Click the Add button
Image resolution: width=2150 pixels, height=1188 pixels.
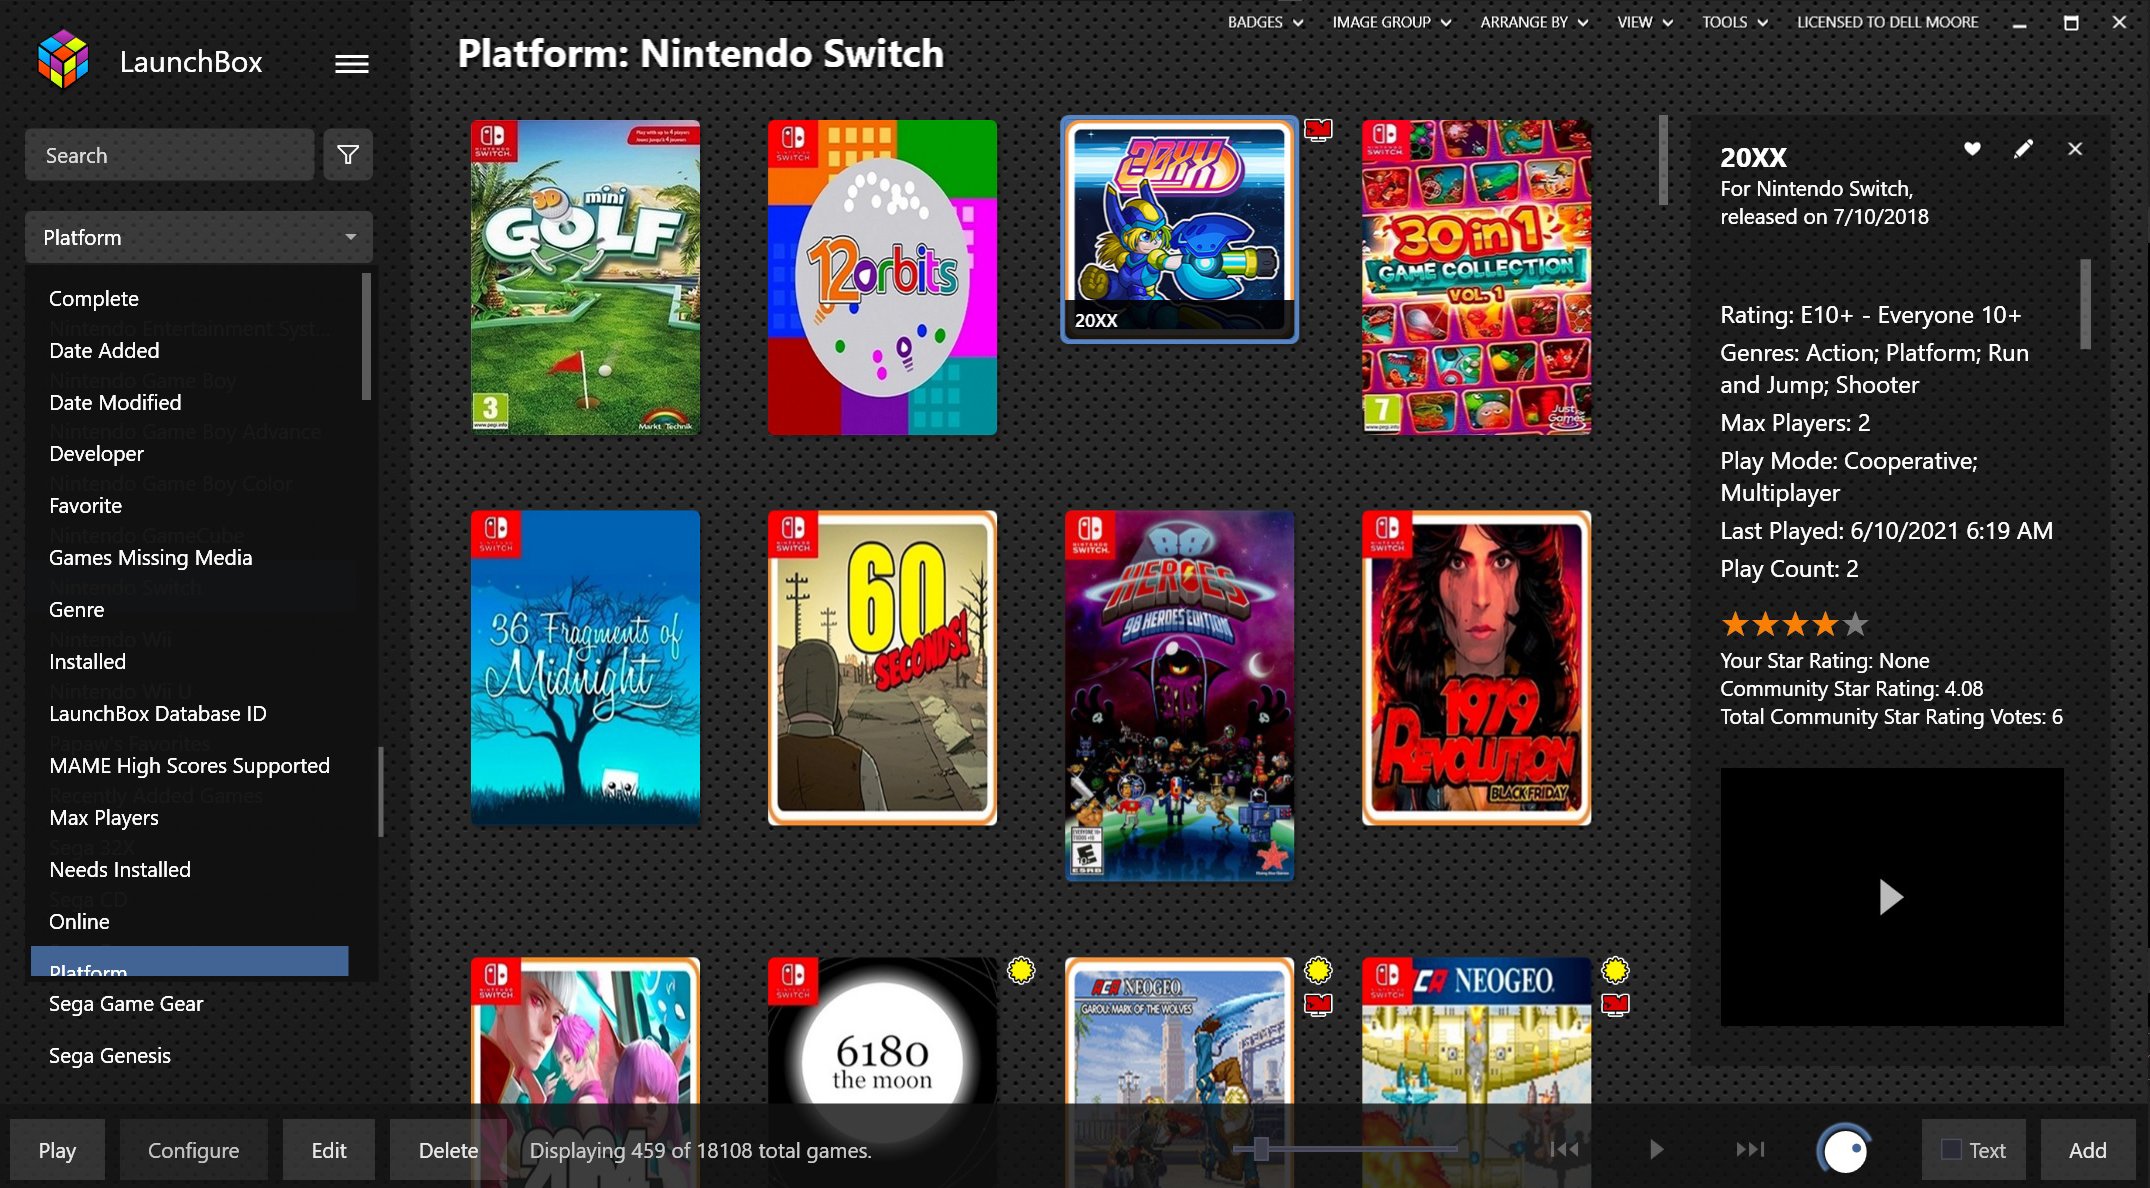coord(2087,1150)
